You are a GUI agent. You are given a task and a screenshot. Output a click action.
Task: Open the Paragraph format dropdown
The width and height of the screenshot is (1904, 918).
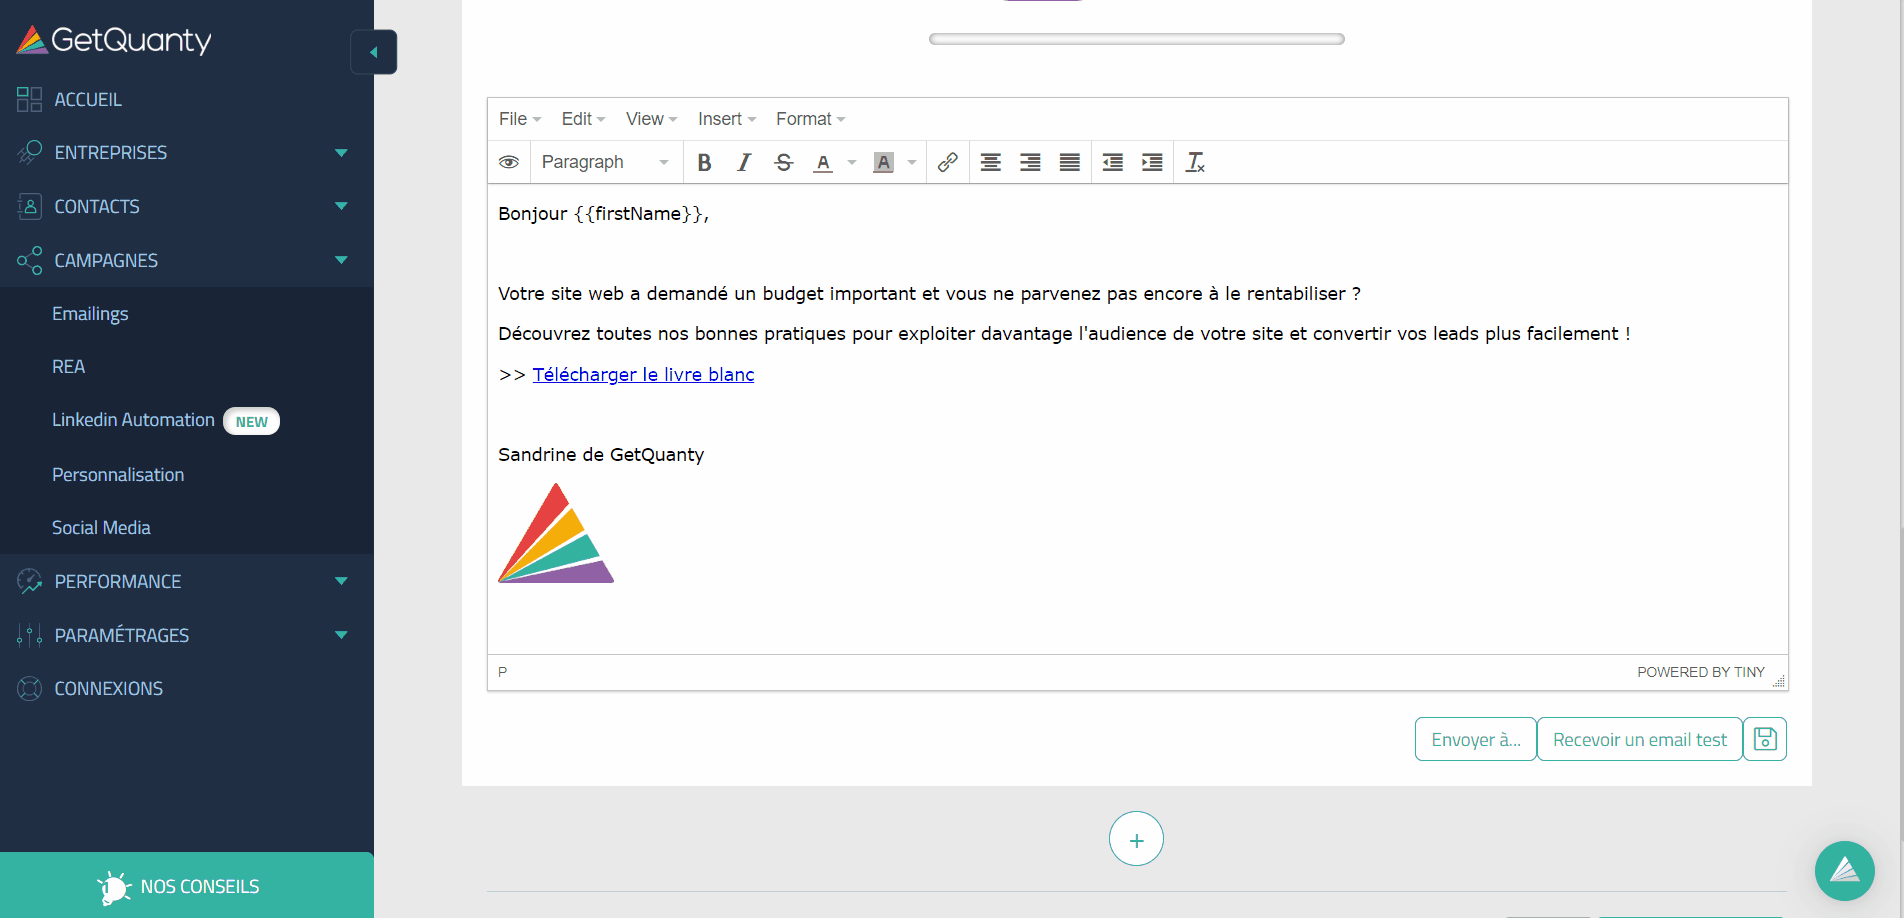click(x=604, y=162)
